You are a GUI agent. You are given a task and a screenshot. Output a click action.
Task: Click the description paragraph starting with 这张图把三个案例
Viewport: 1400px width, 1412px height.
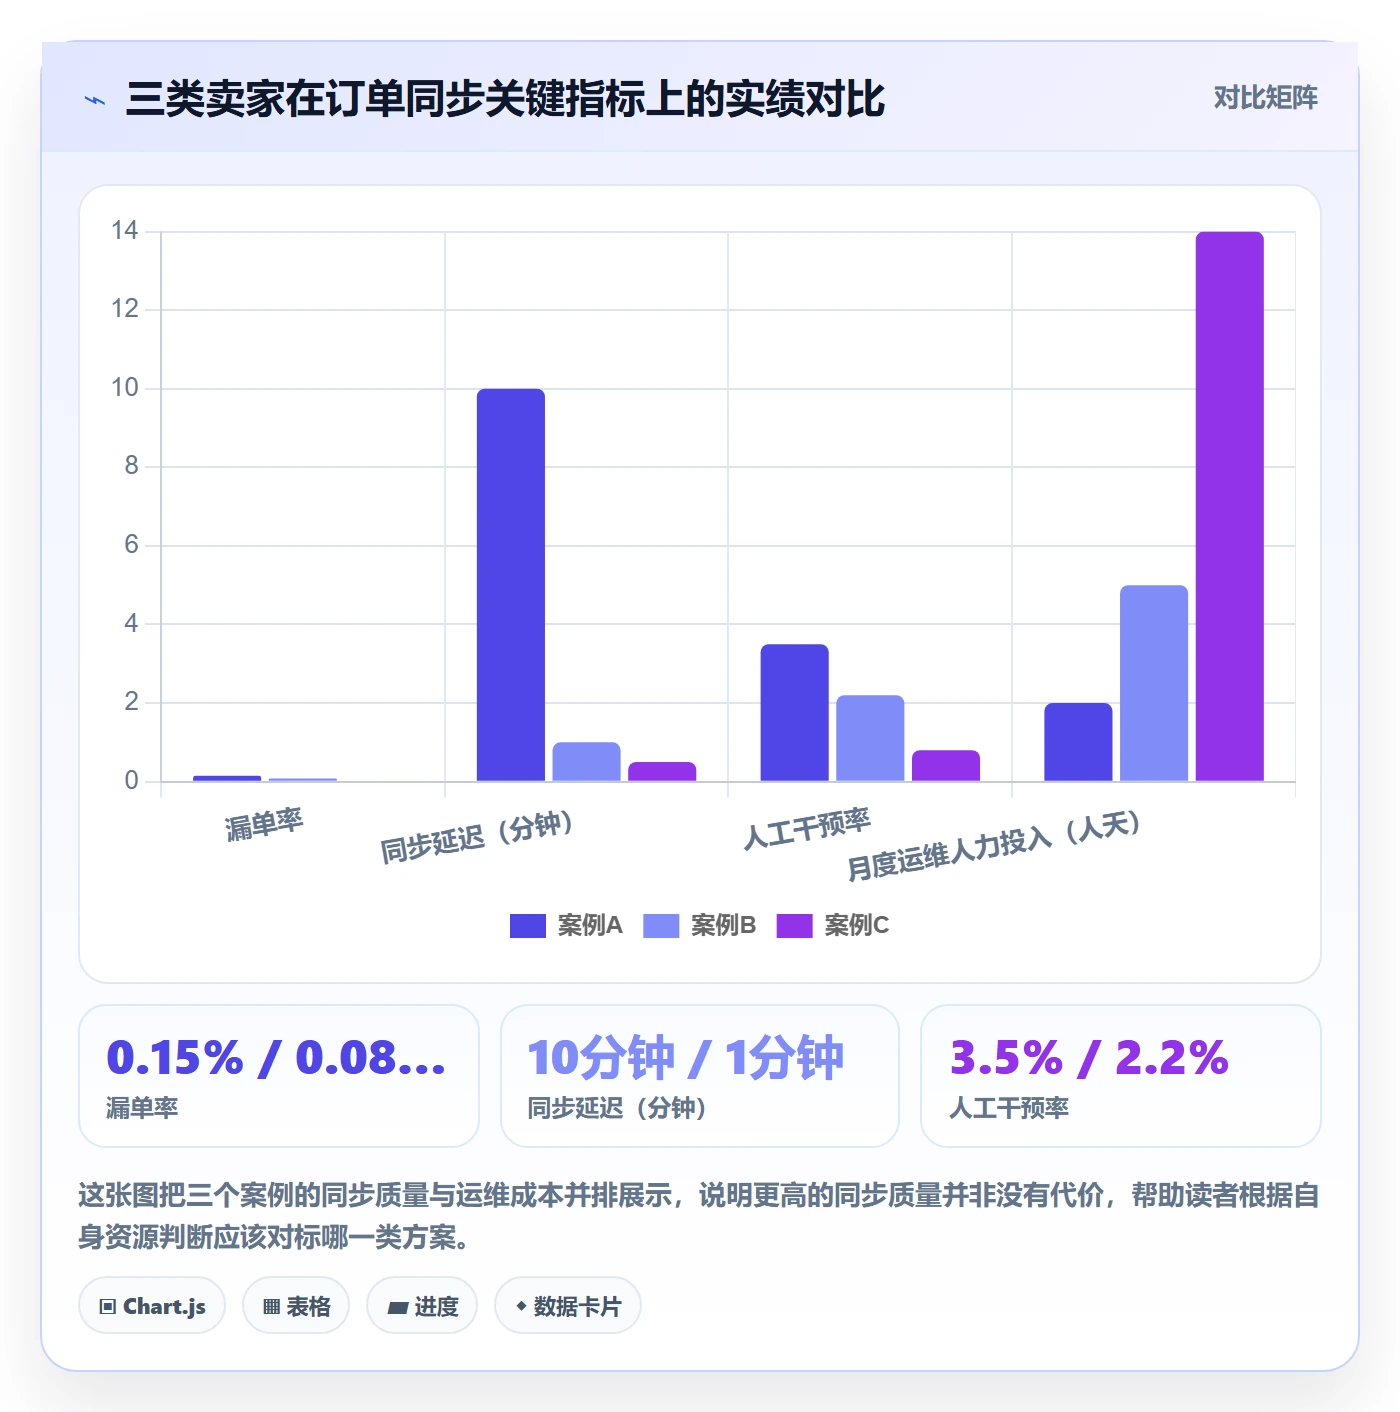click(x=699, y=1216)
